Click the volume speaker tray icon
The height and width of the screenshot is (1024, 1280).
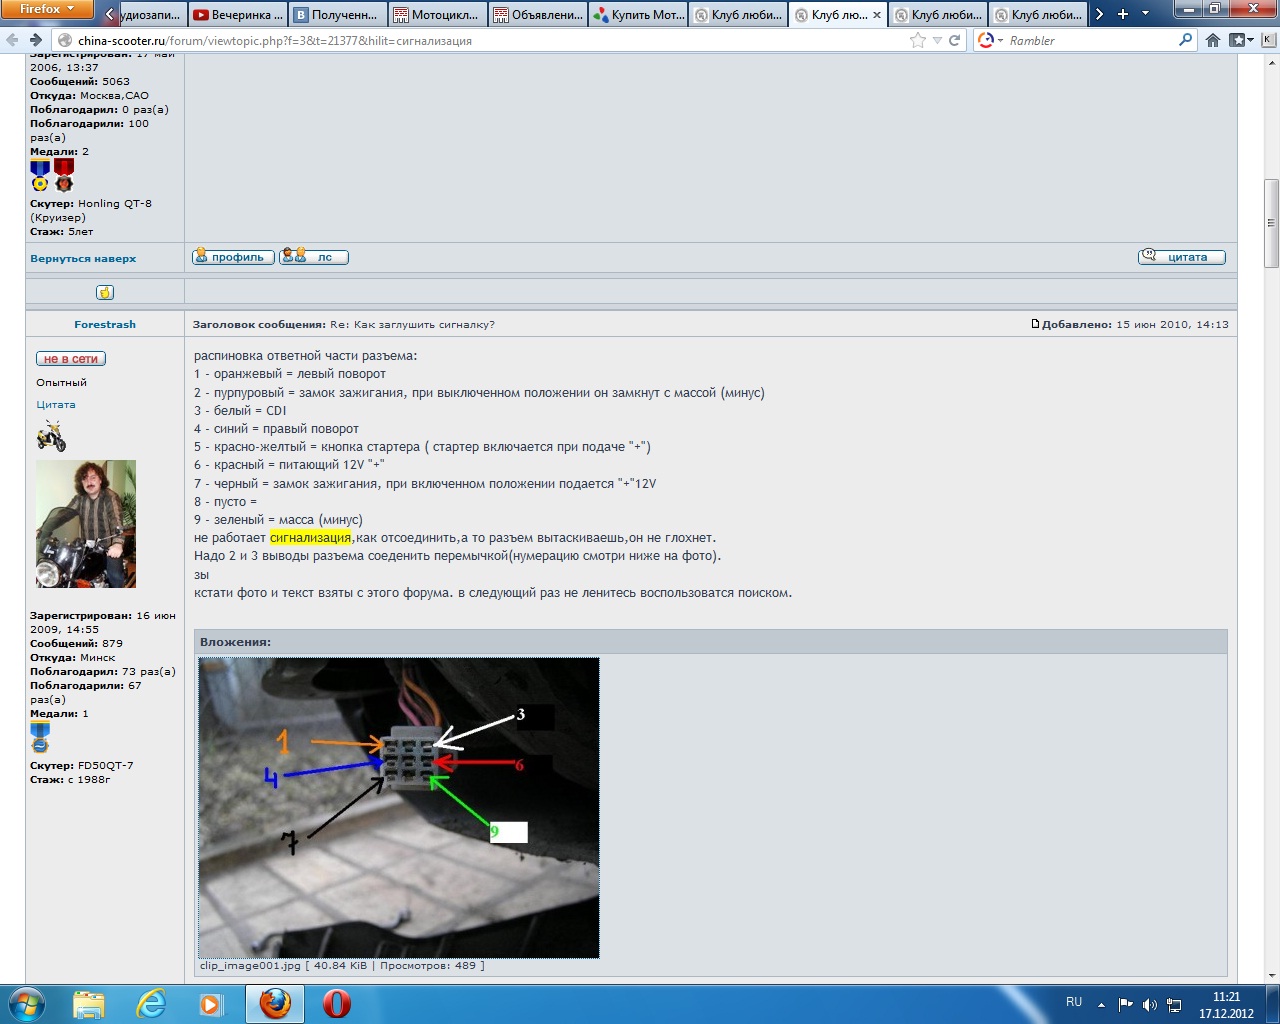[1149, 1004]
